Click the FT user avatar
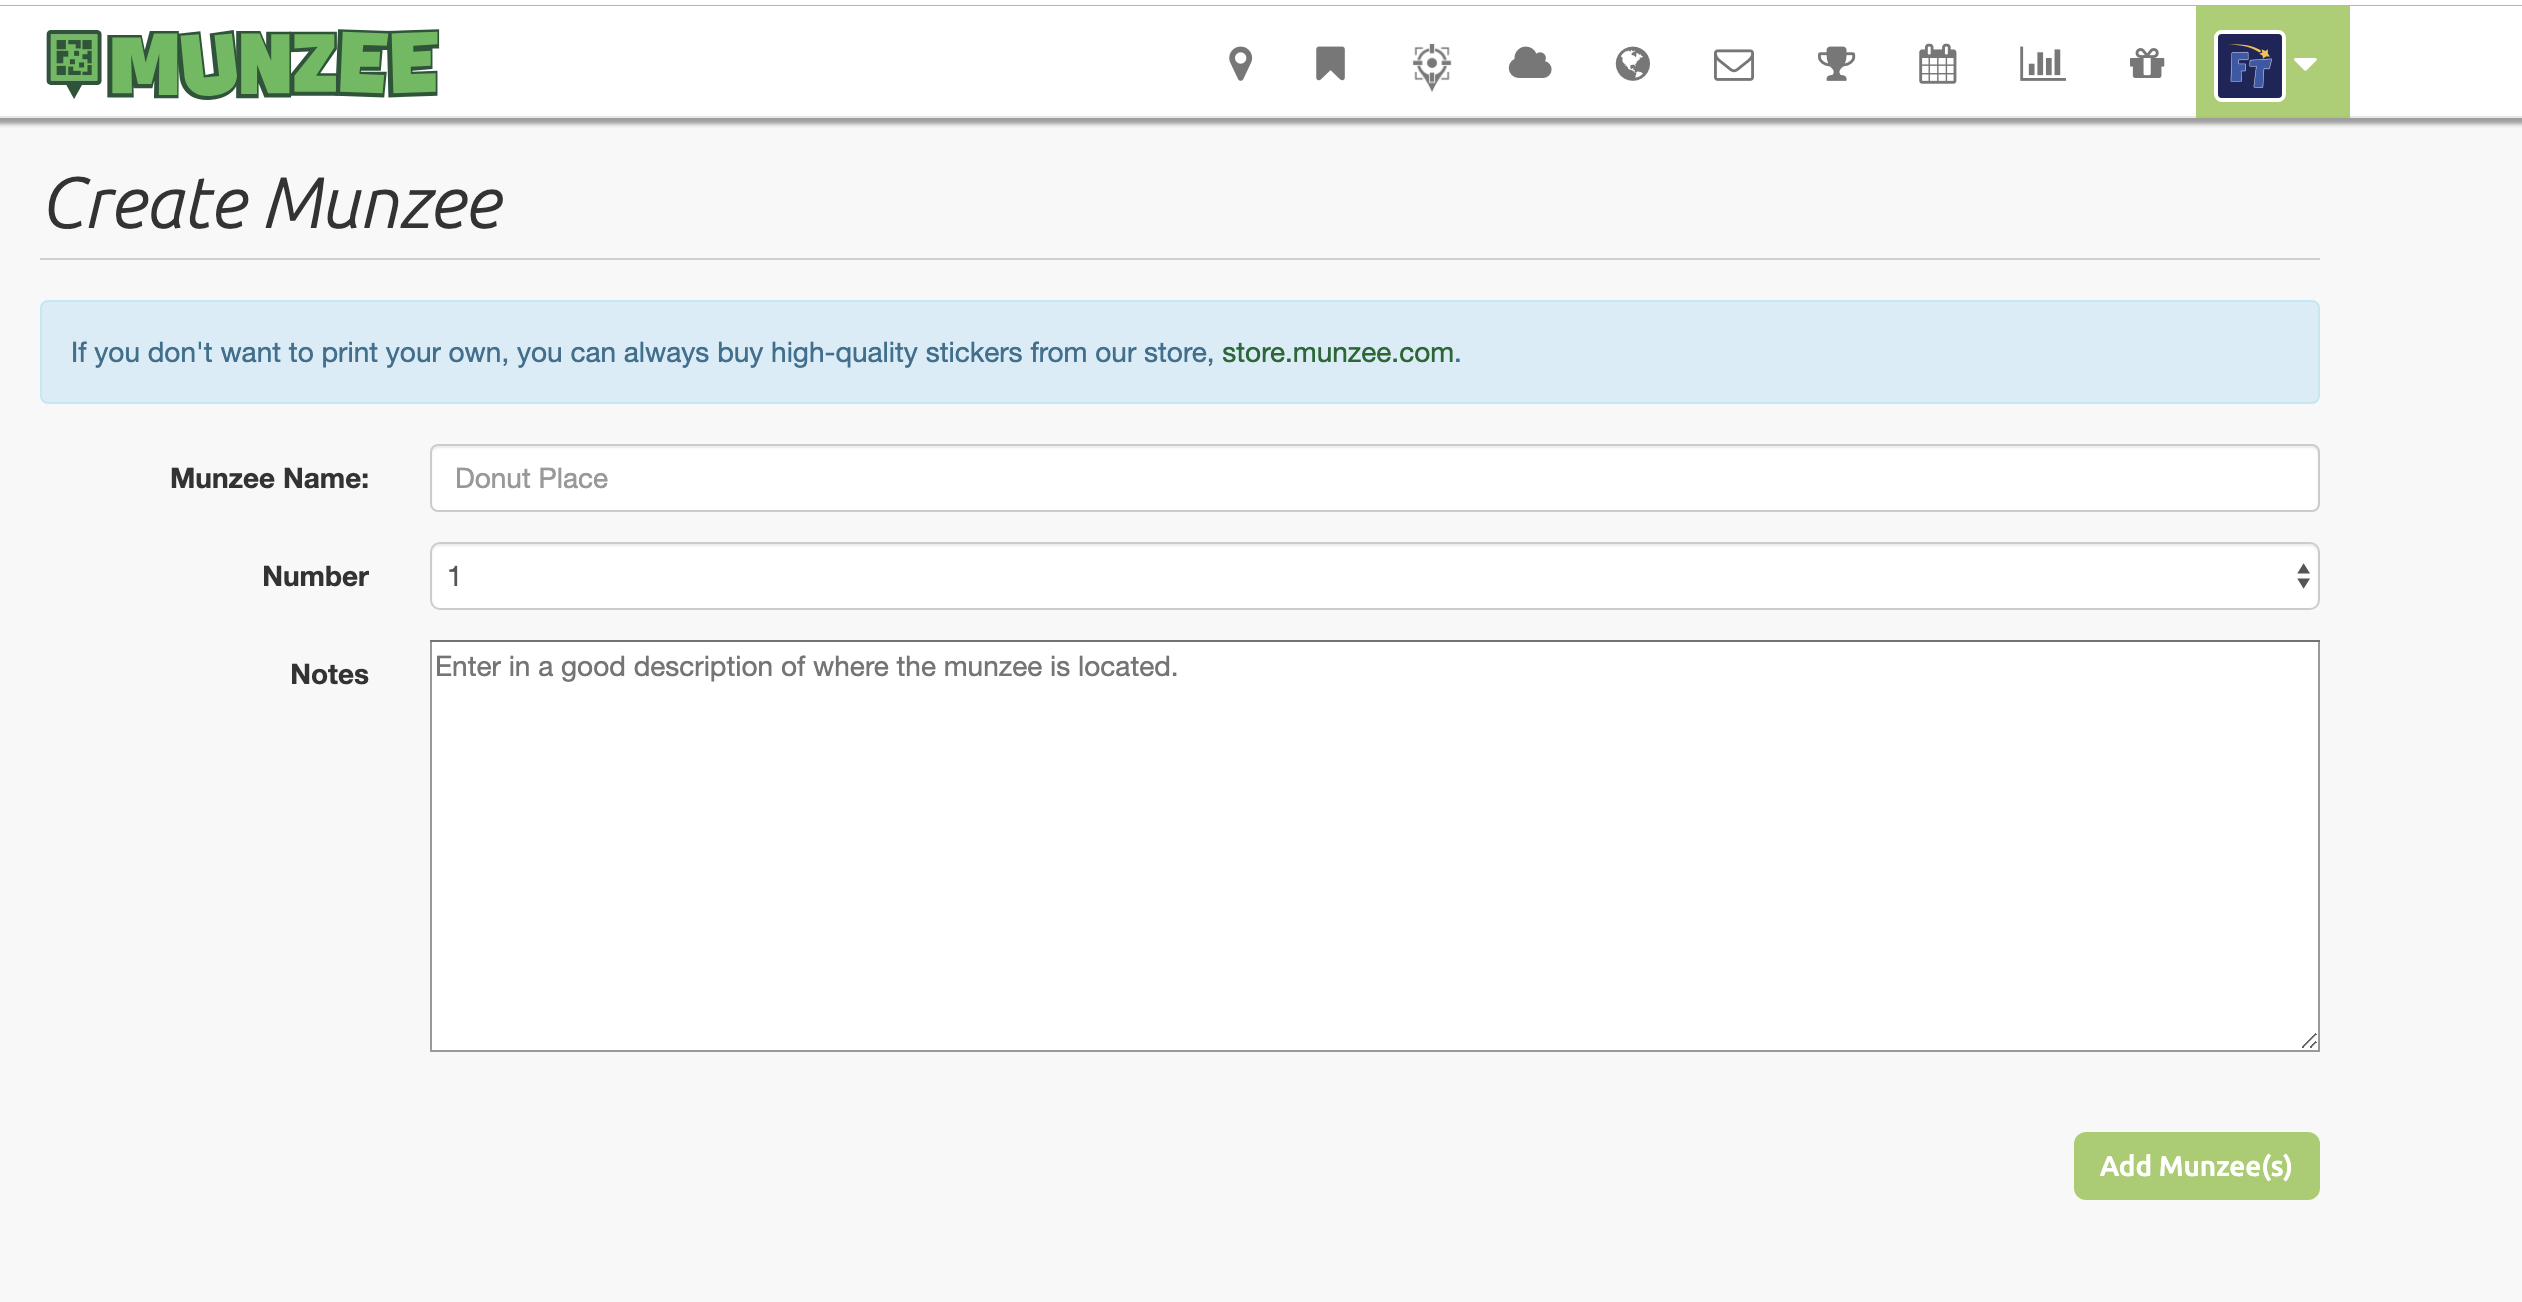The image size is (2522, 1302). coord(2250,66)
